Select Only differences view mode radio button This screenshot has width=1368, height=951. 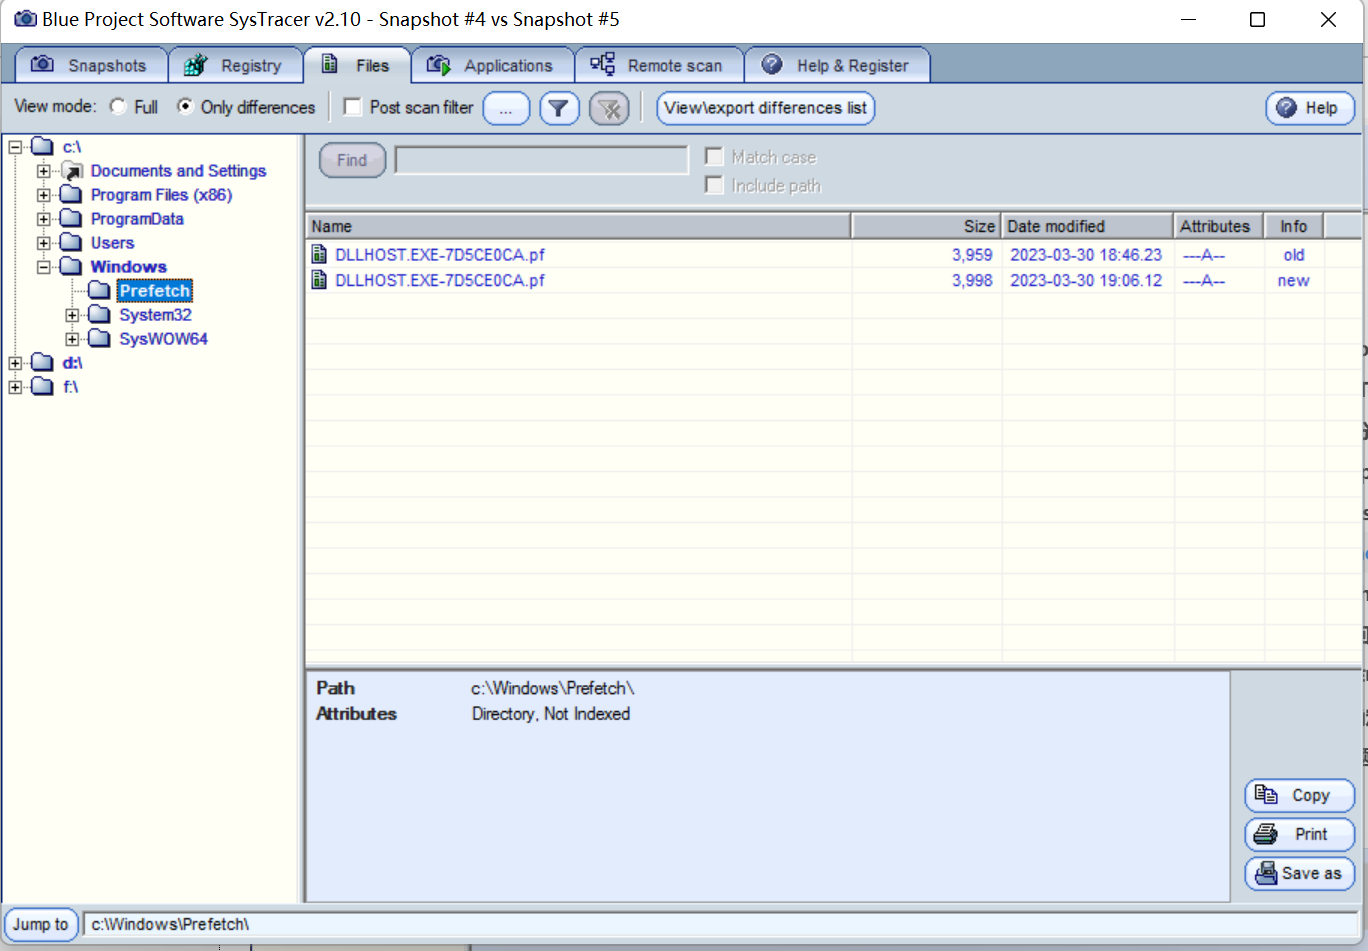185,106
